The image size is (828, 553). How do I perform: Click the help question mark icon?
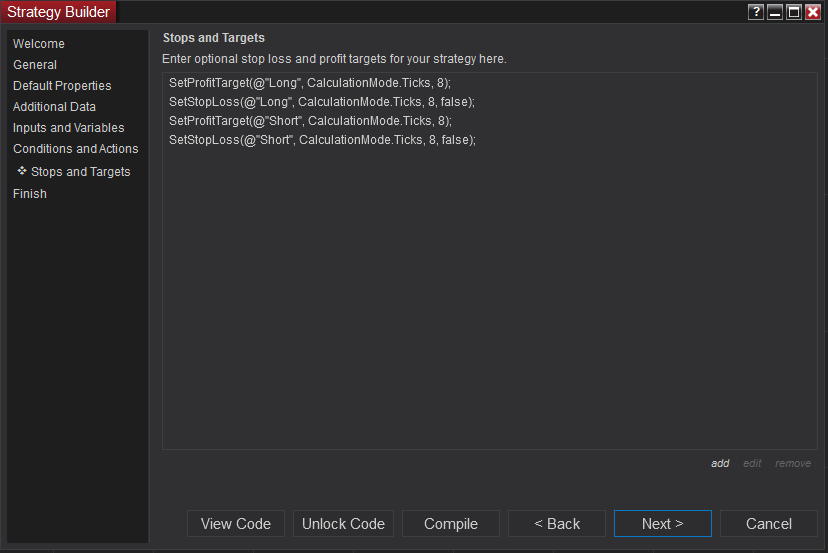point(756,12)
